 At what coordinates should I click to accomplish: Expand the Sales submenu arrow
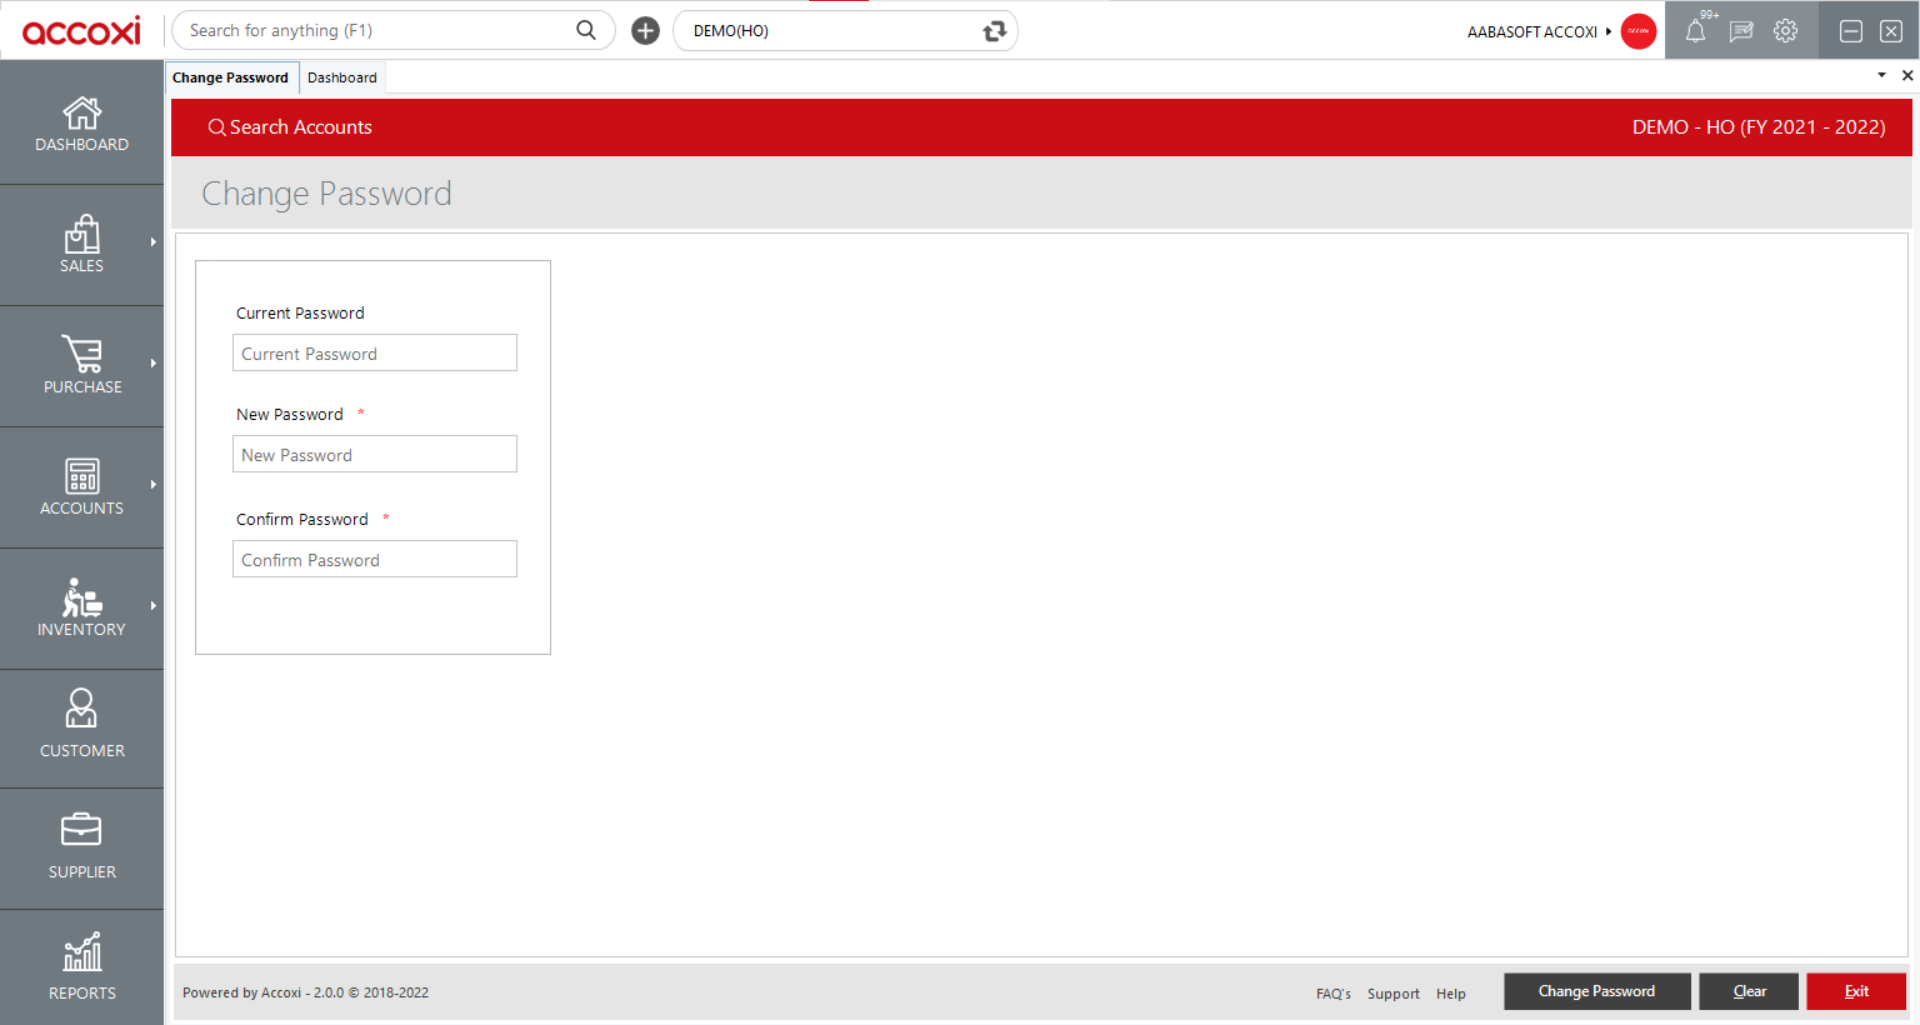tap(153, 242)
